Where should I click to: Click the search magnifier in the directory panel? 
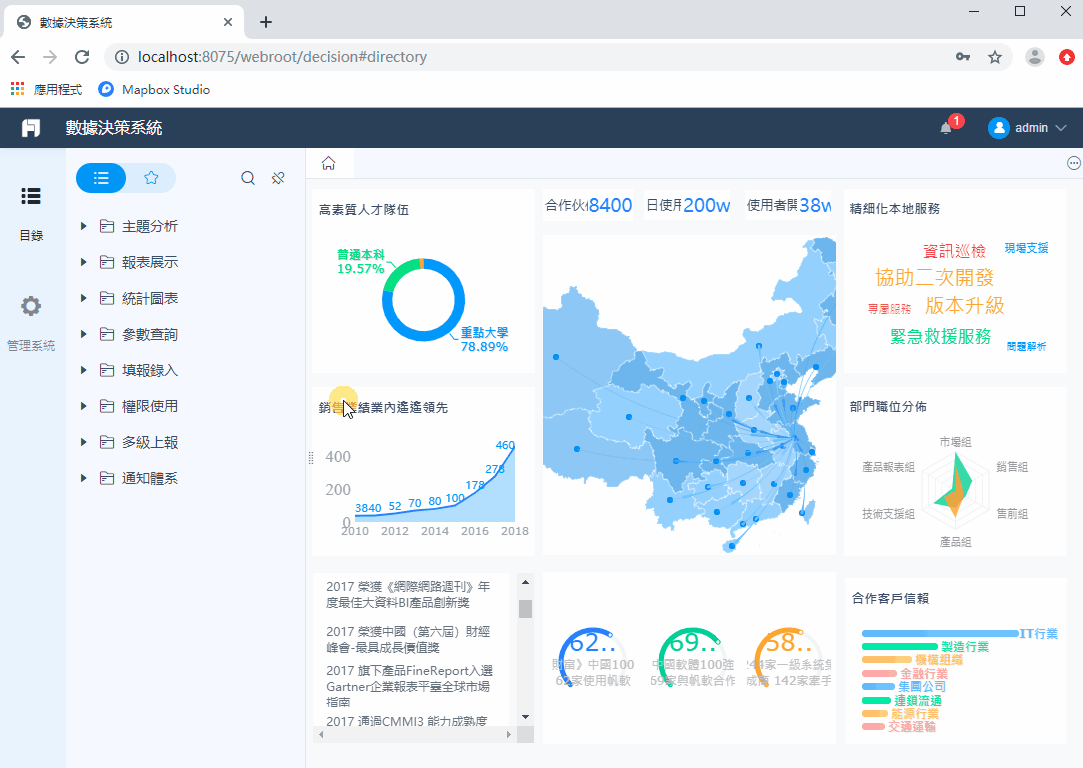[247, 177]
